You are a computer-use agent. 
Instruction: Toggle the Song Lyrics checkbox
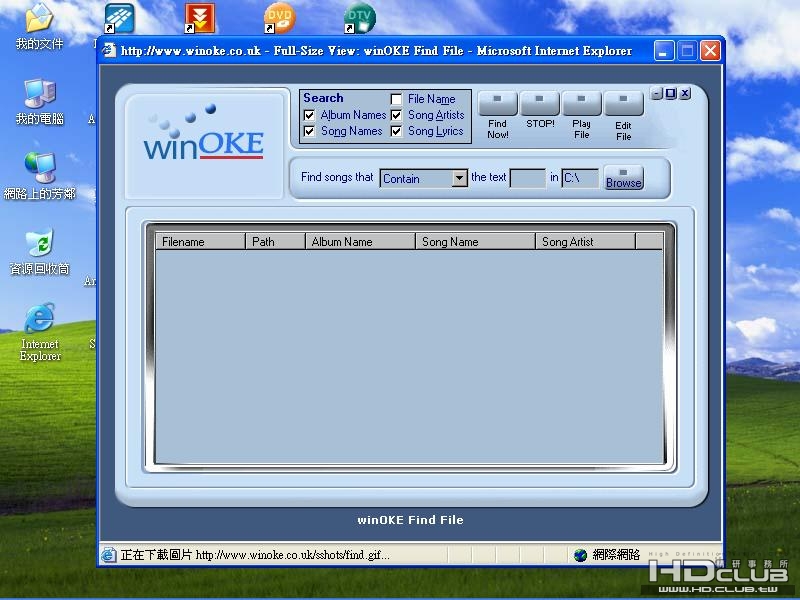396,132
